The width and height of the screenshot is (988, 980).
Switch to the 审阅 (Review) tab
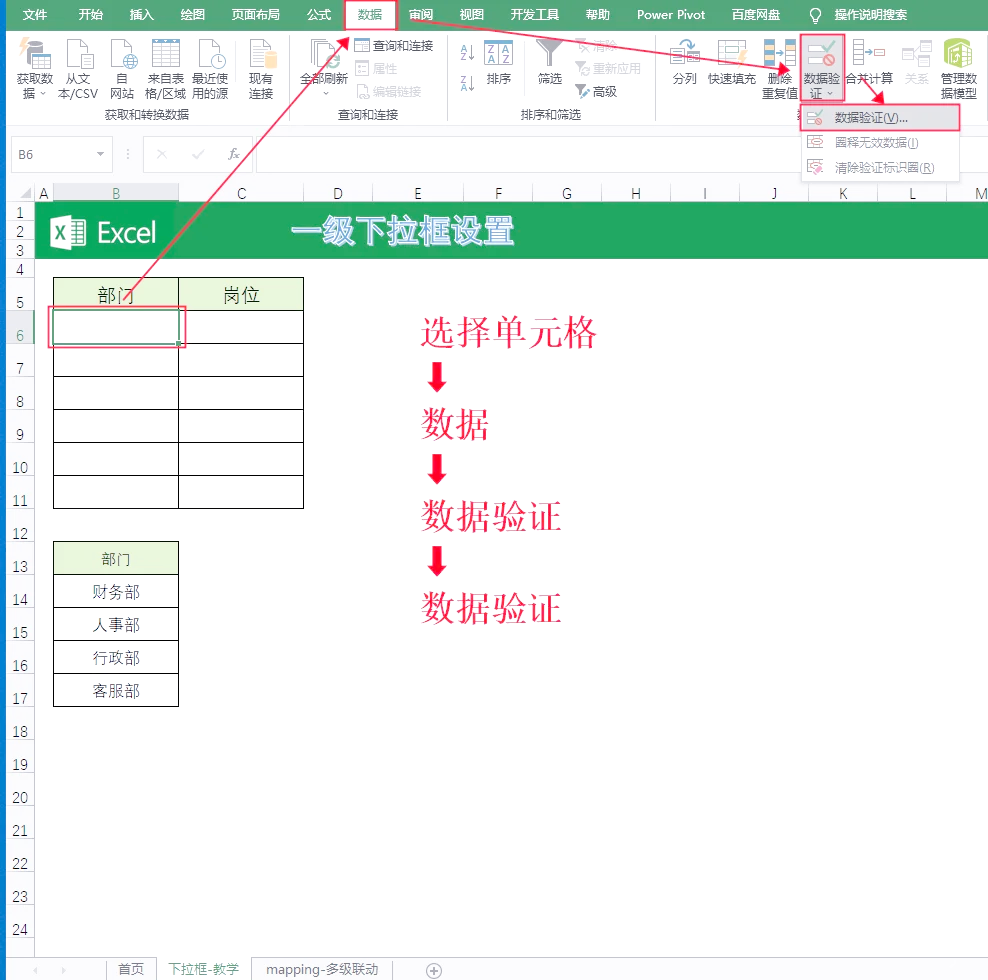tap(421, 14)
